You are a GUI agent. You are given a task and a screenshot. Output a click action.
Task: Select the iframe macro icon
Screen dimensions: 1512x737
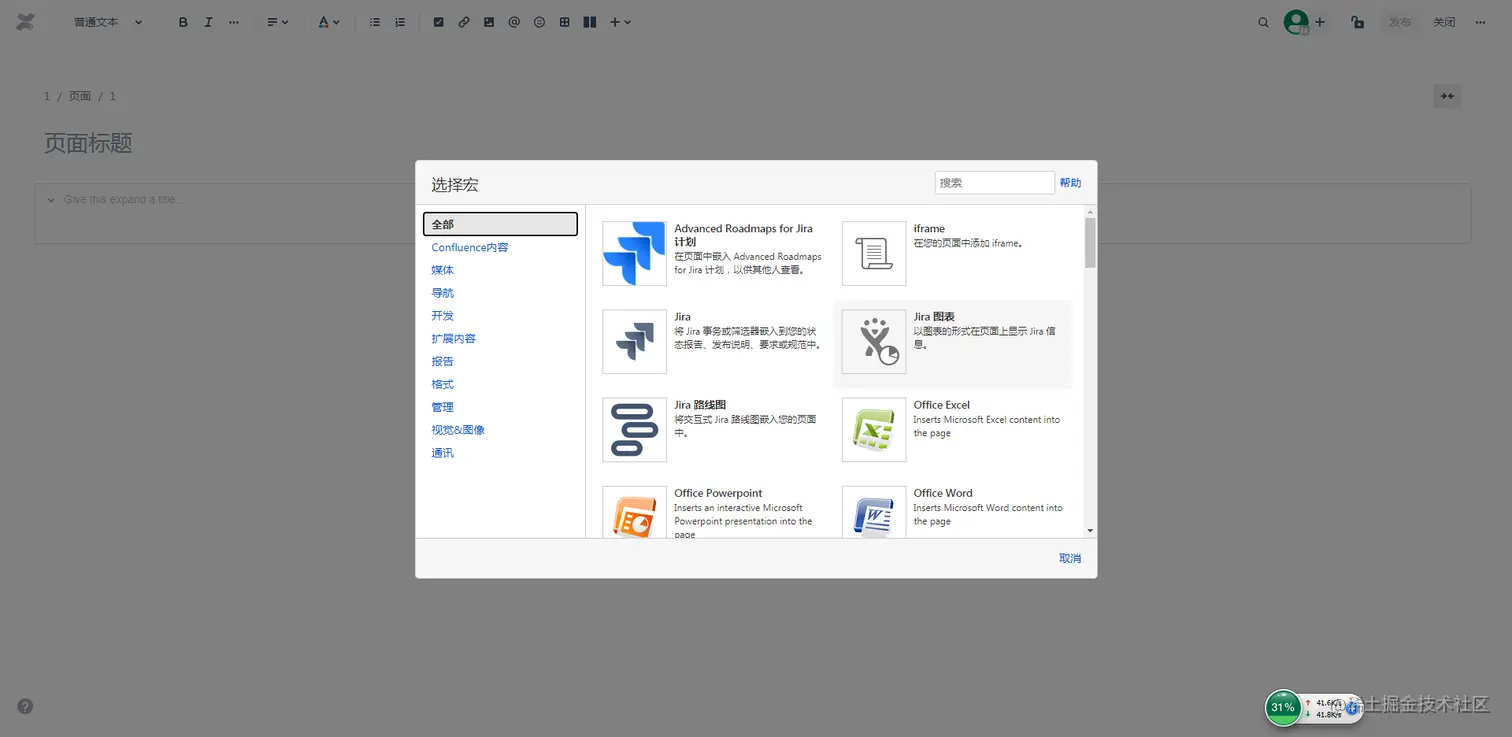(x=874, y=253)
